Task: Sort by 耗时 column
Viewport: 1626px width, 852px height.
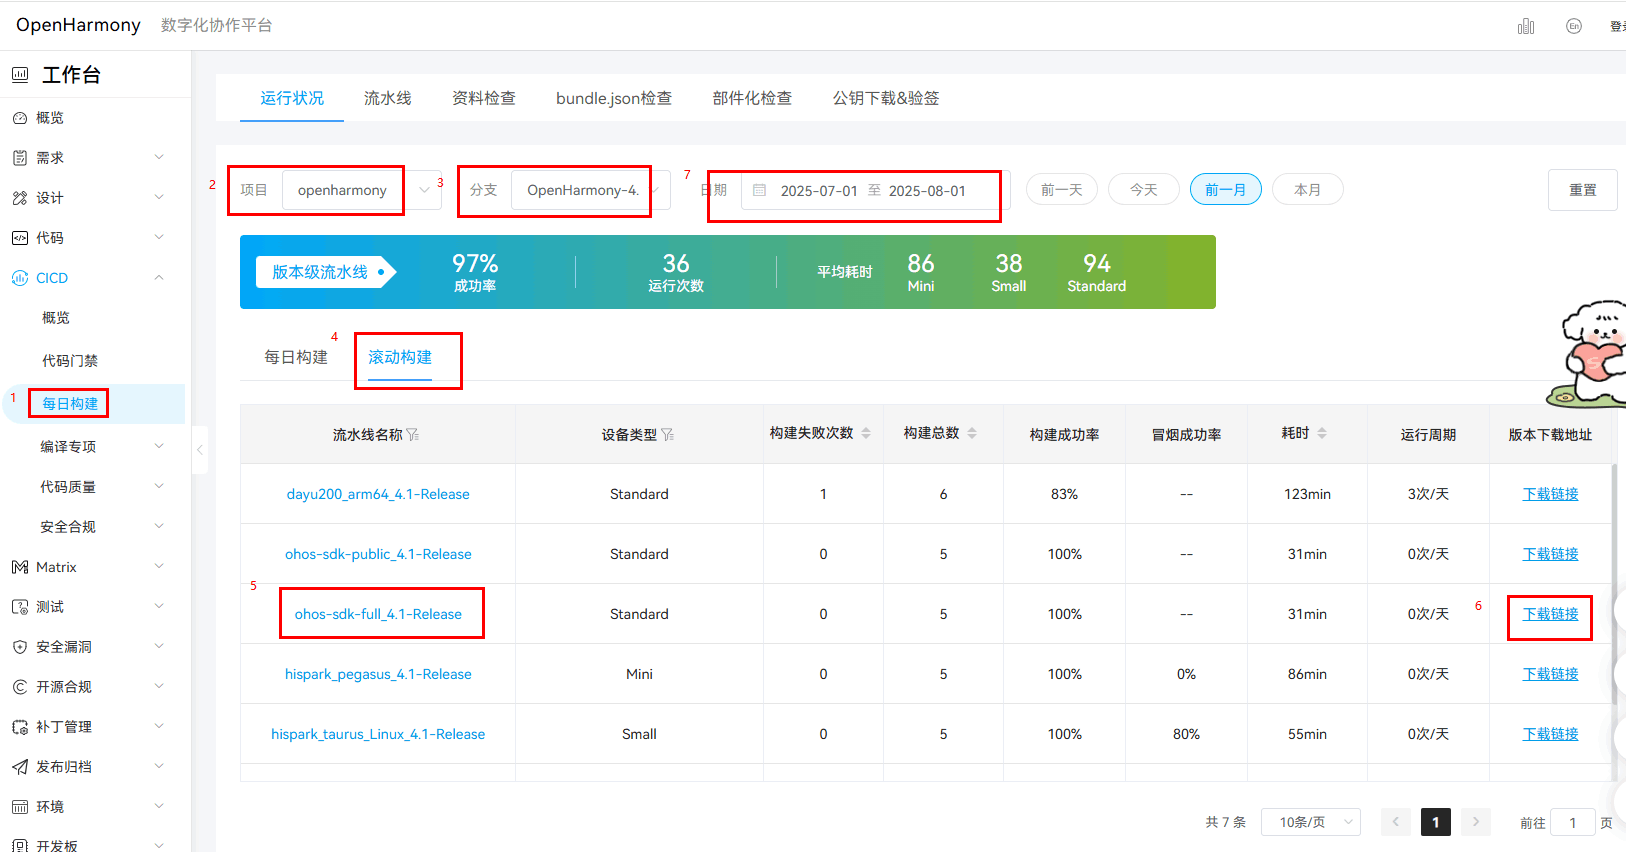Action: click(x=1322, y=433)
